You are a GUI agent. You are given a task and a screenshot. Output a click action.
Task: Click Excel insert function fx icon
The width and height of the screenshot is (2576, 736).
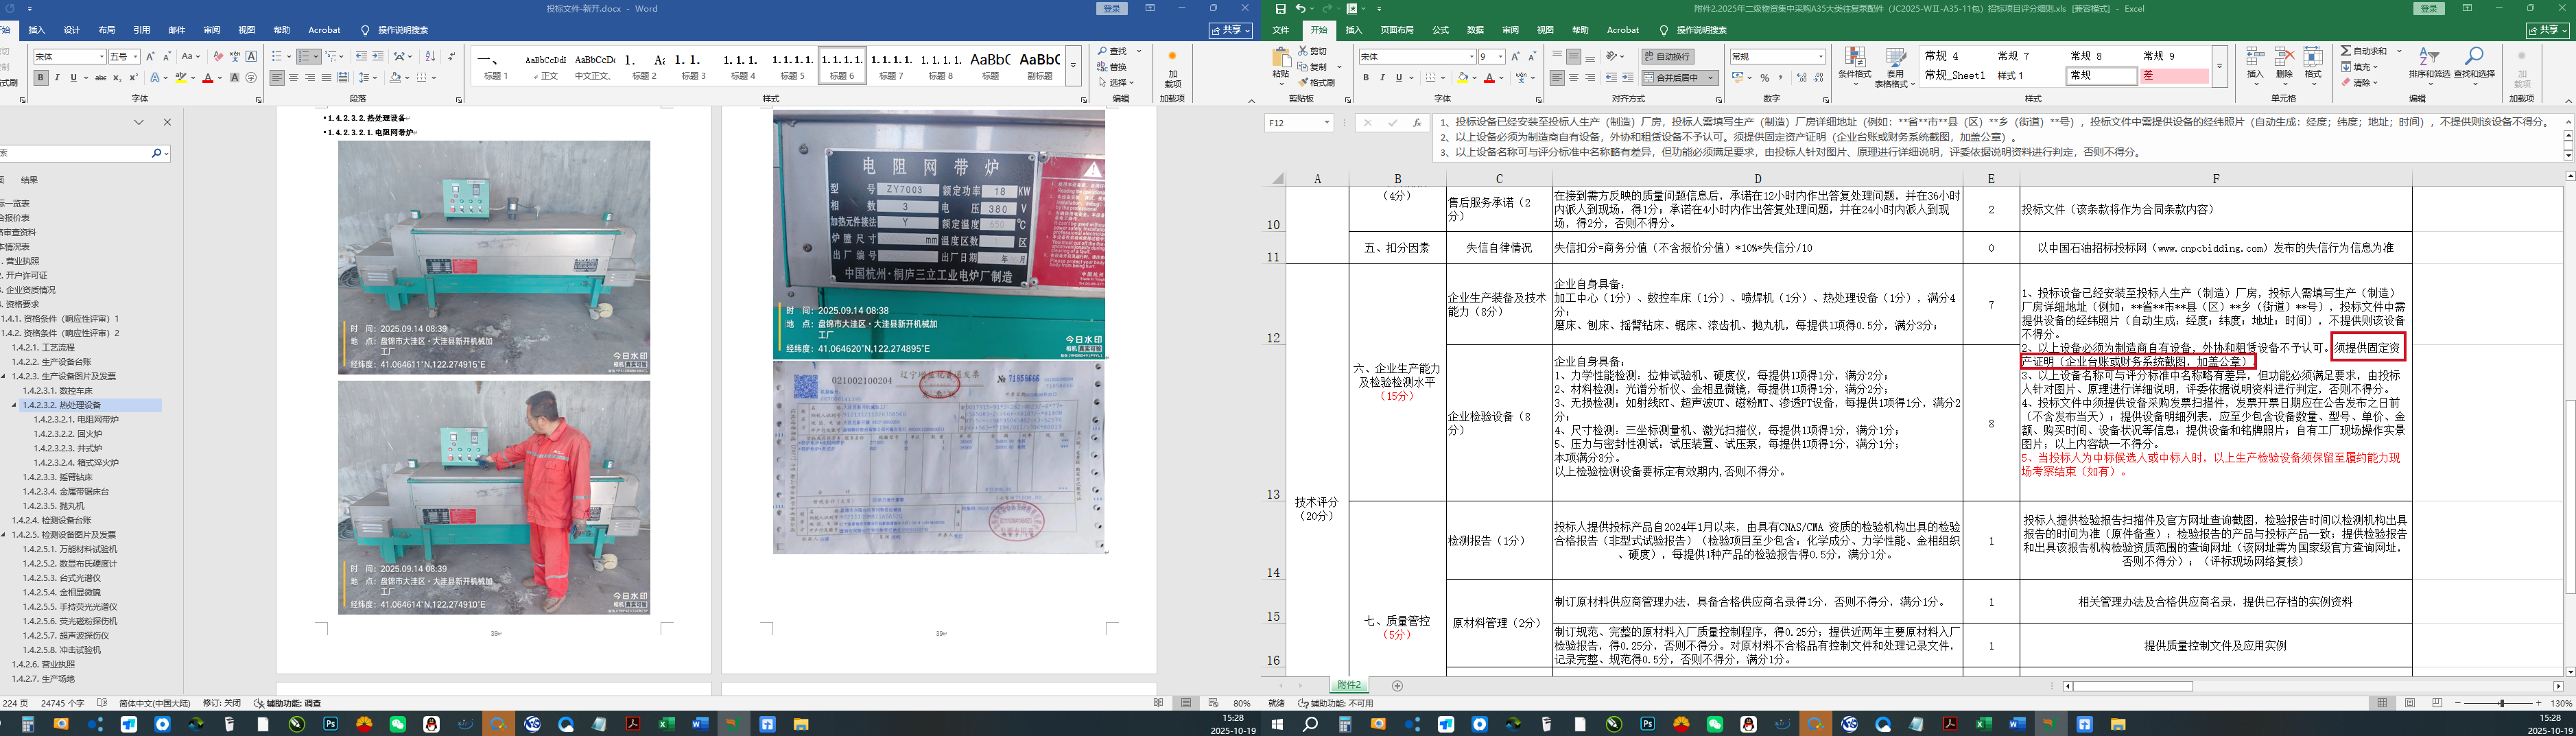click(x=1417, y=123)
